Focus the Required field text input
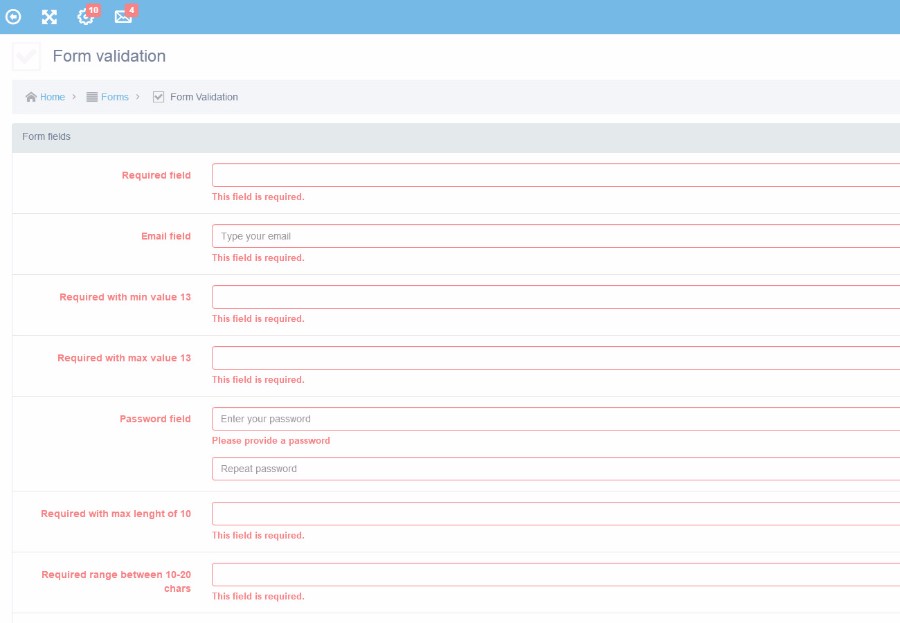The image size is (900, 623). [555, 175]
